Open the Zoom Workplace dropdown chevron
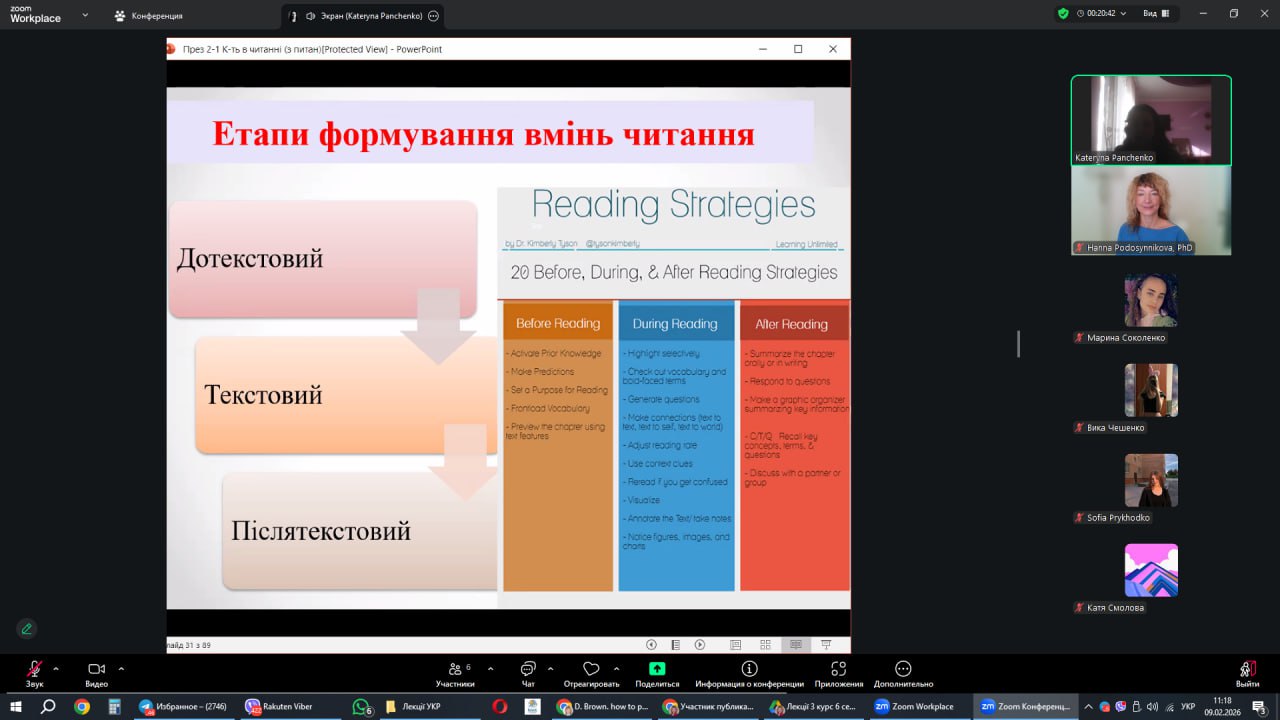This screenshot has width=1280, height=720. 84,16
